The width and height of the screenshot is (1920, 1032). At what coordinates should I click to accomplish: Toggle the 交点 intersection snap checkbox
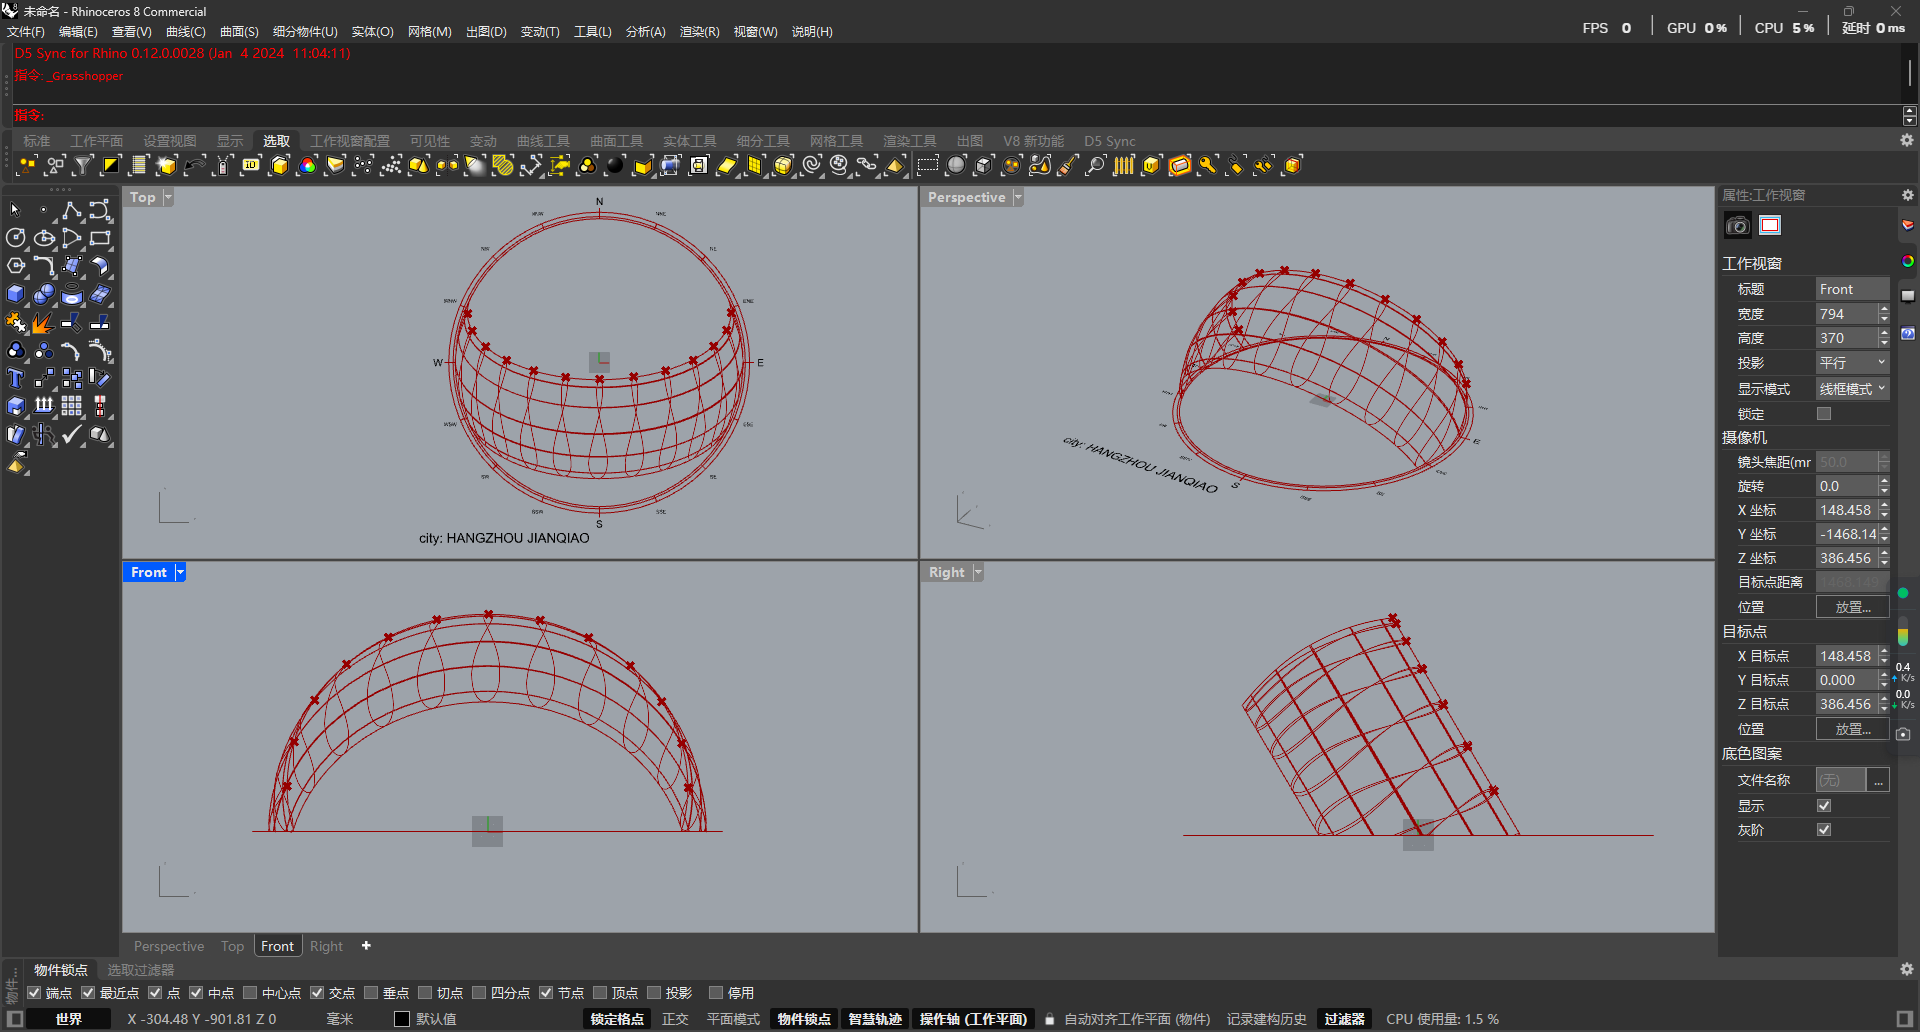[317, 993]
